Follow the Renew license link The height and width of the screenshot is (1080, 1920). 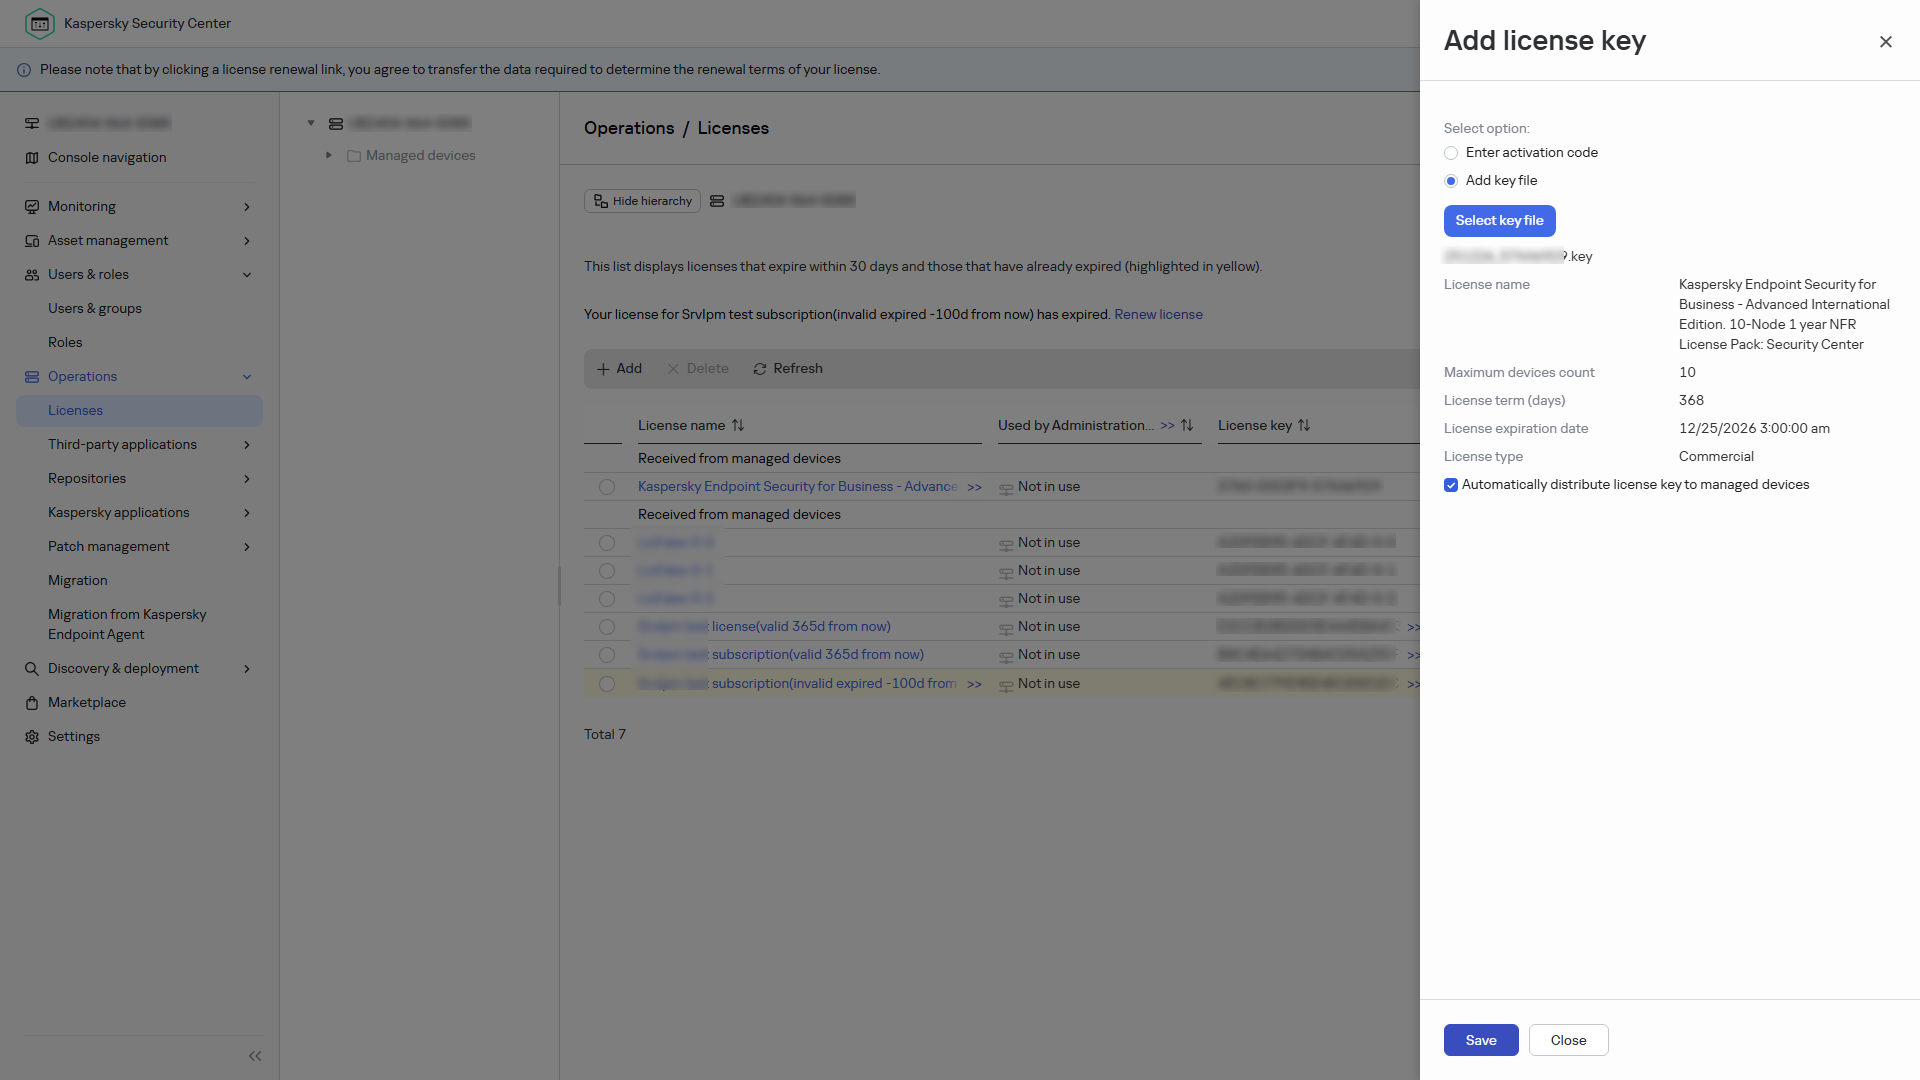point(1158,315)
